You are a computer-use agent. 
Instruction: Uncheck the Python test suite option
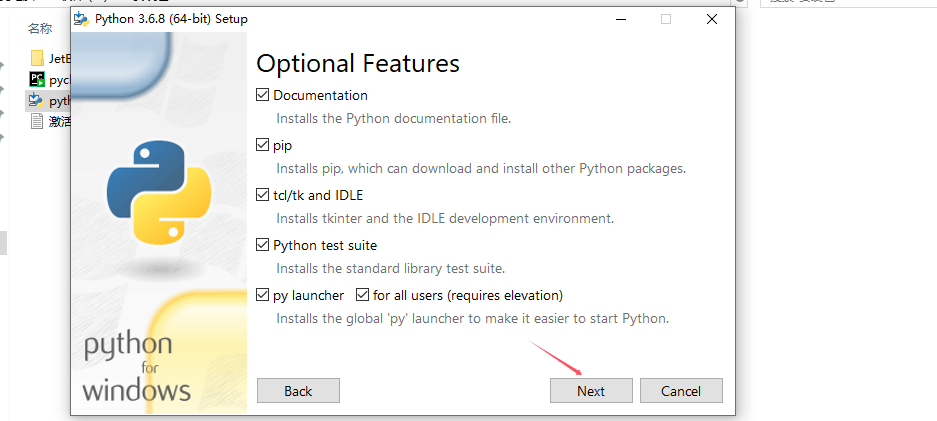263,246
